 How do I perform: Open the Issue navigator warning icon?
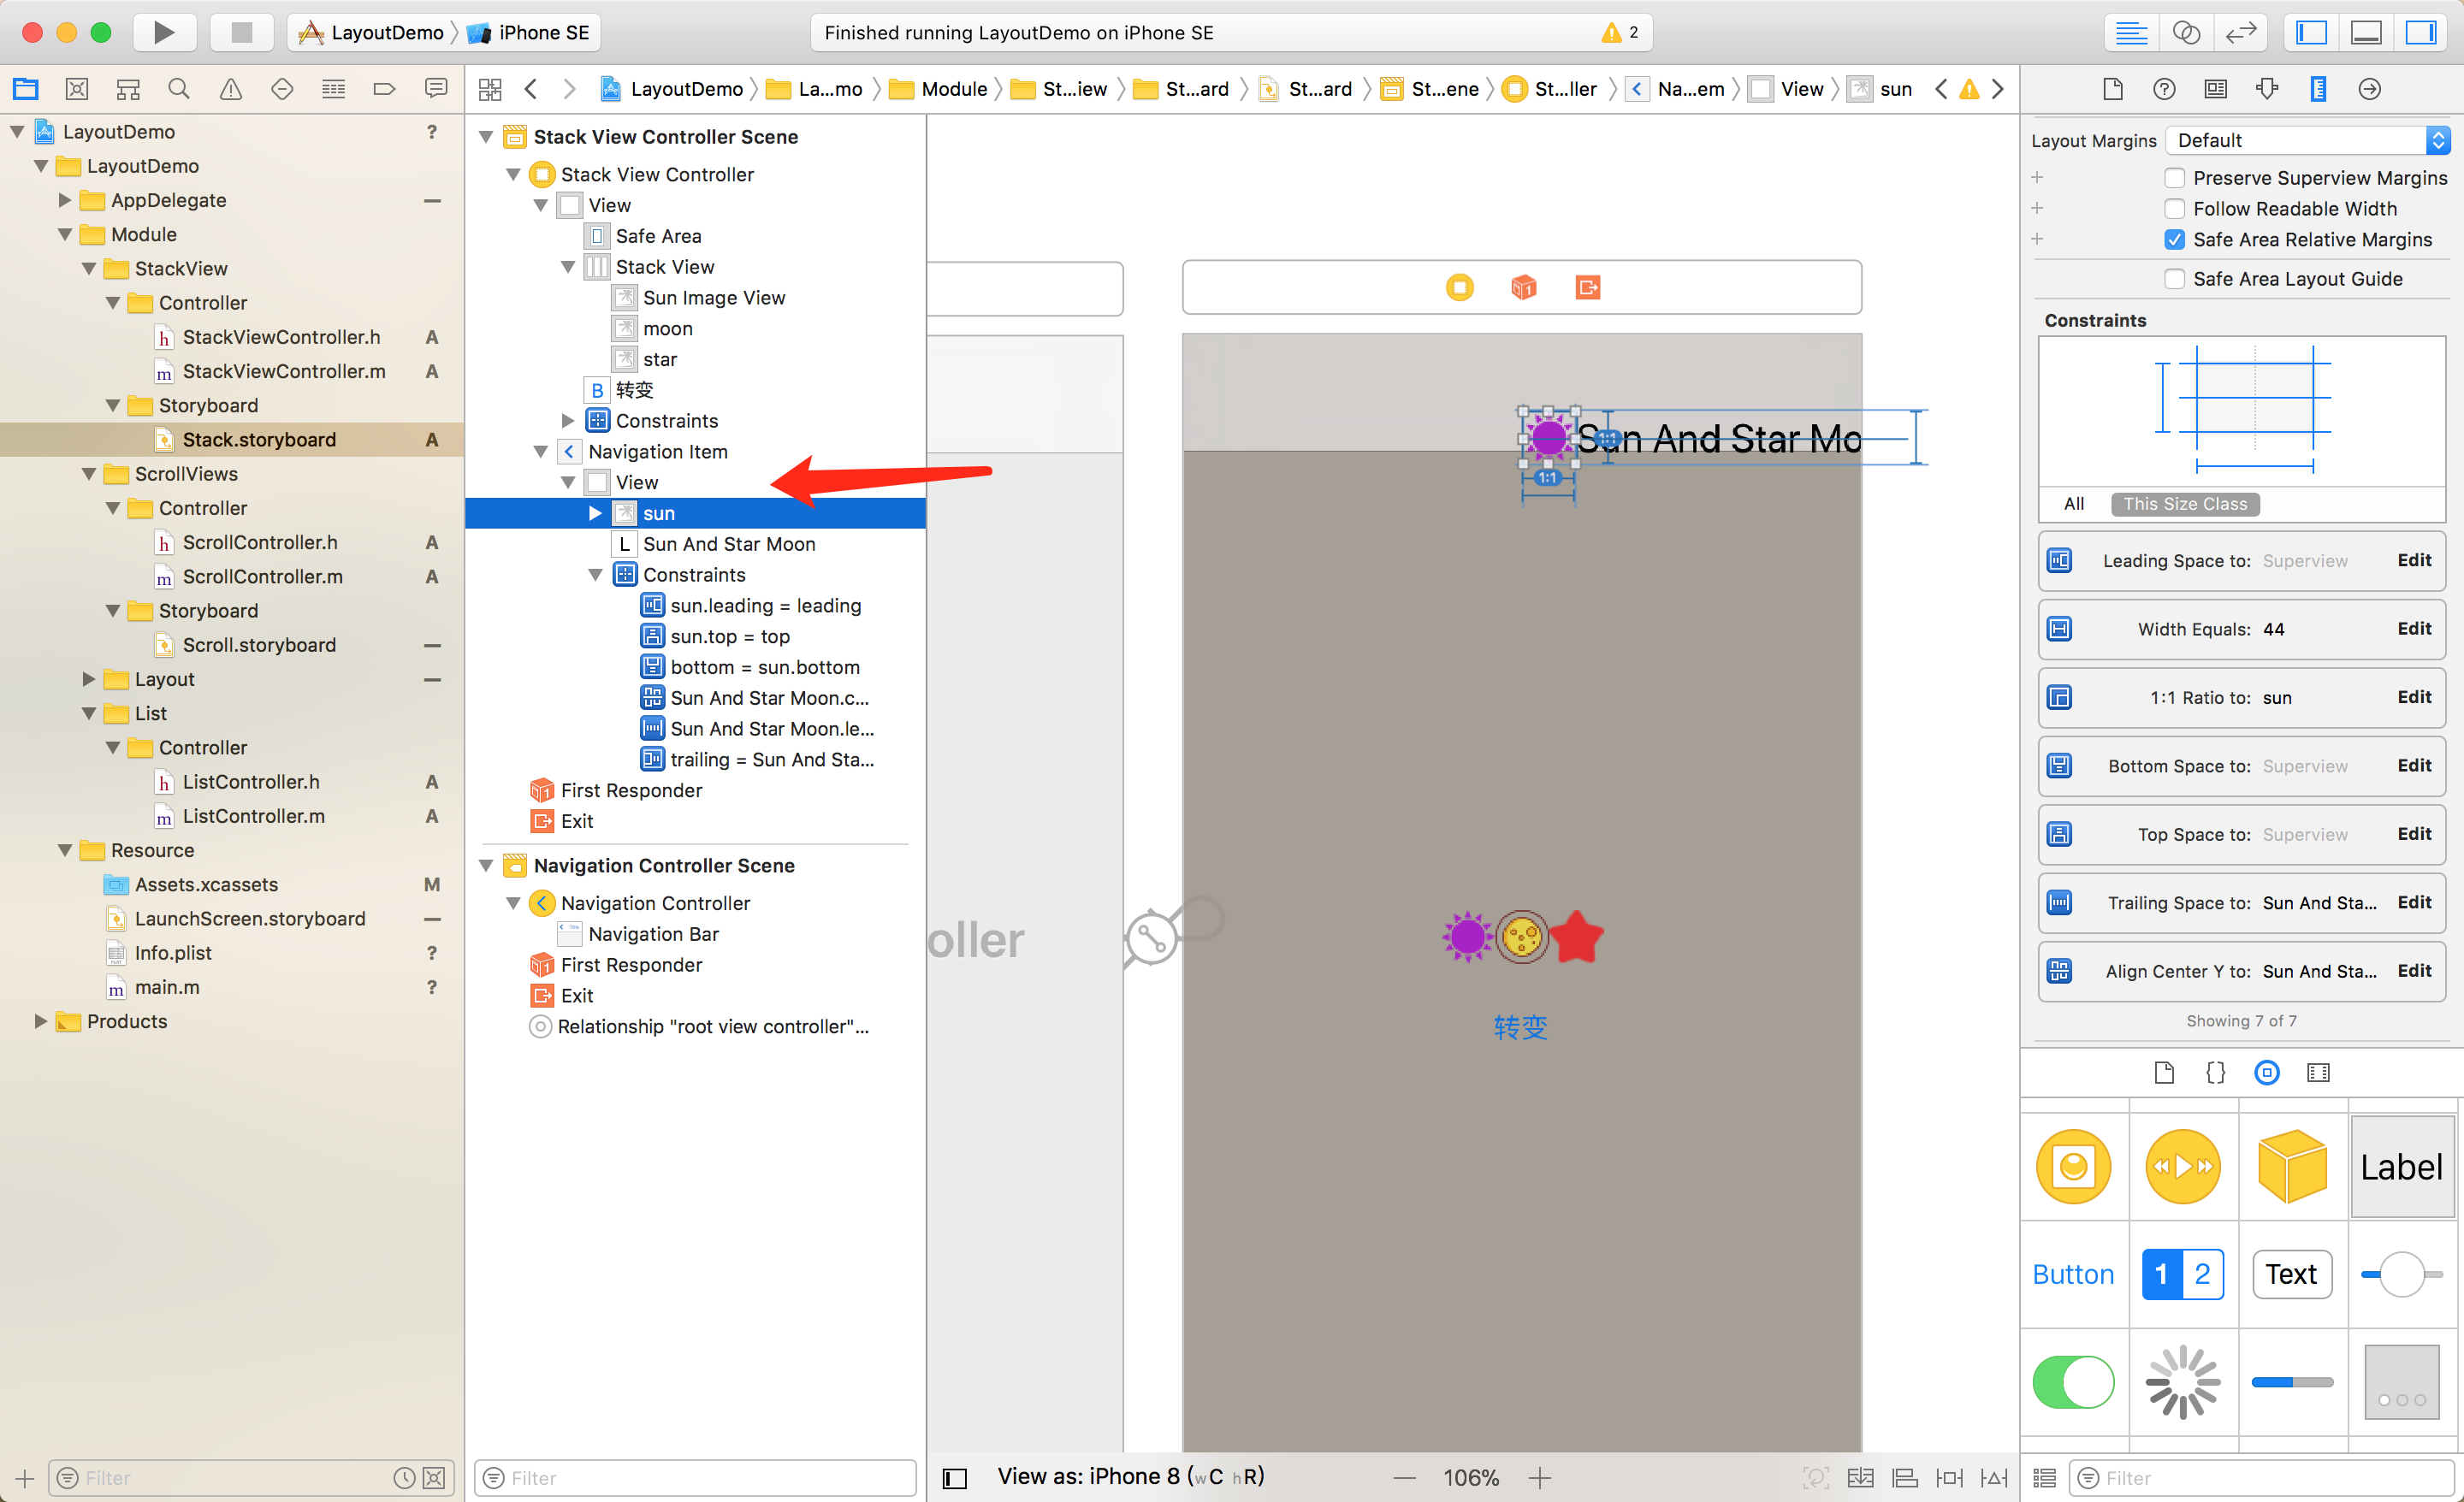pos(230,89)
